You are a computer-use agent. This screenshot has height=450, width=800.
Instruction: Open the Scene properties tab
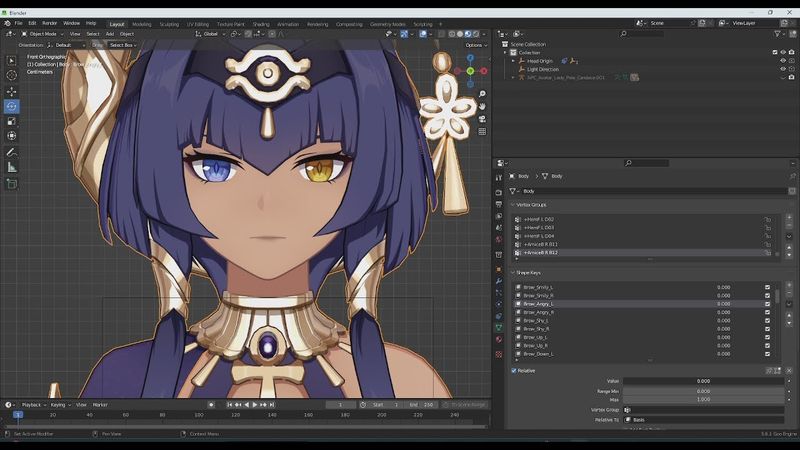coord(498,228)
